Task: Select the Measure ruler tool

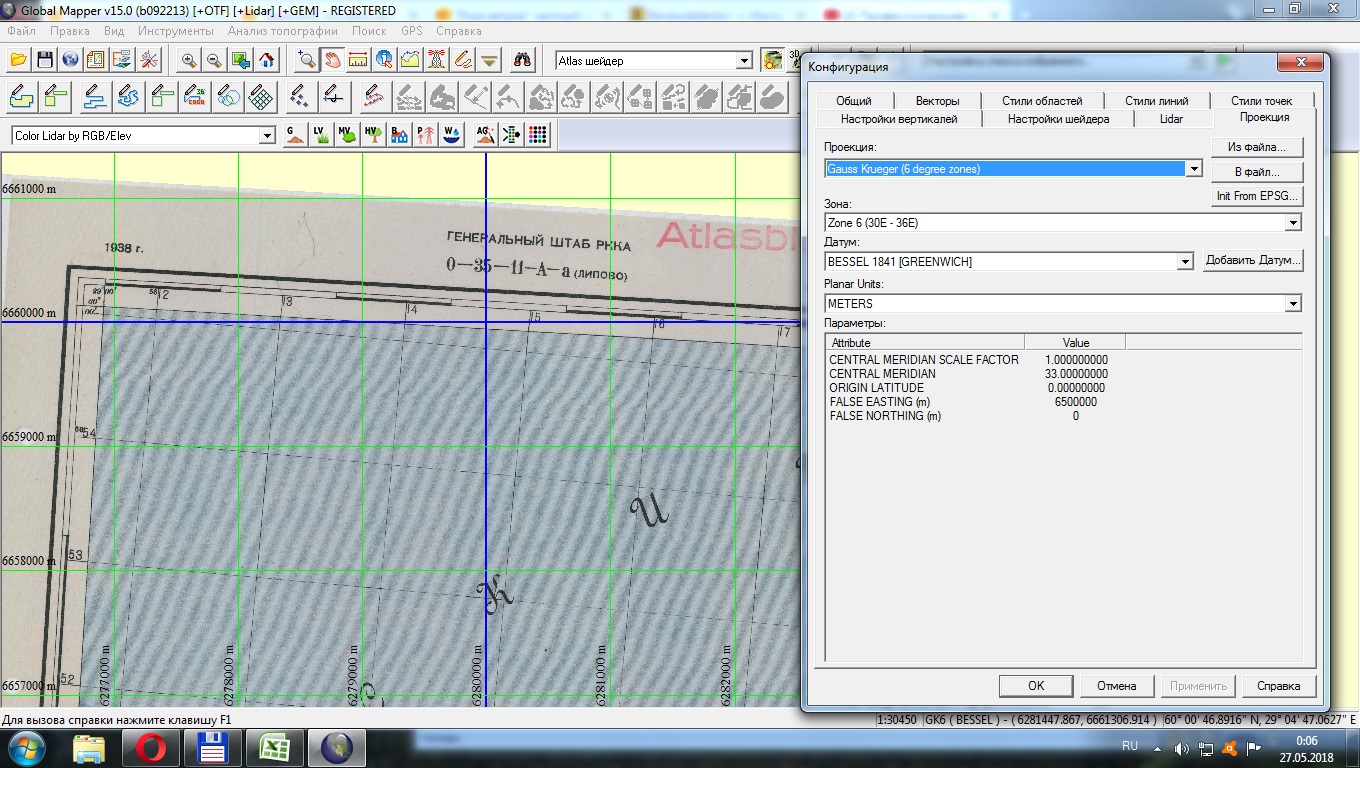Action: (358, 60)
